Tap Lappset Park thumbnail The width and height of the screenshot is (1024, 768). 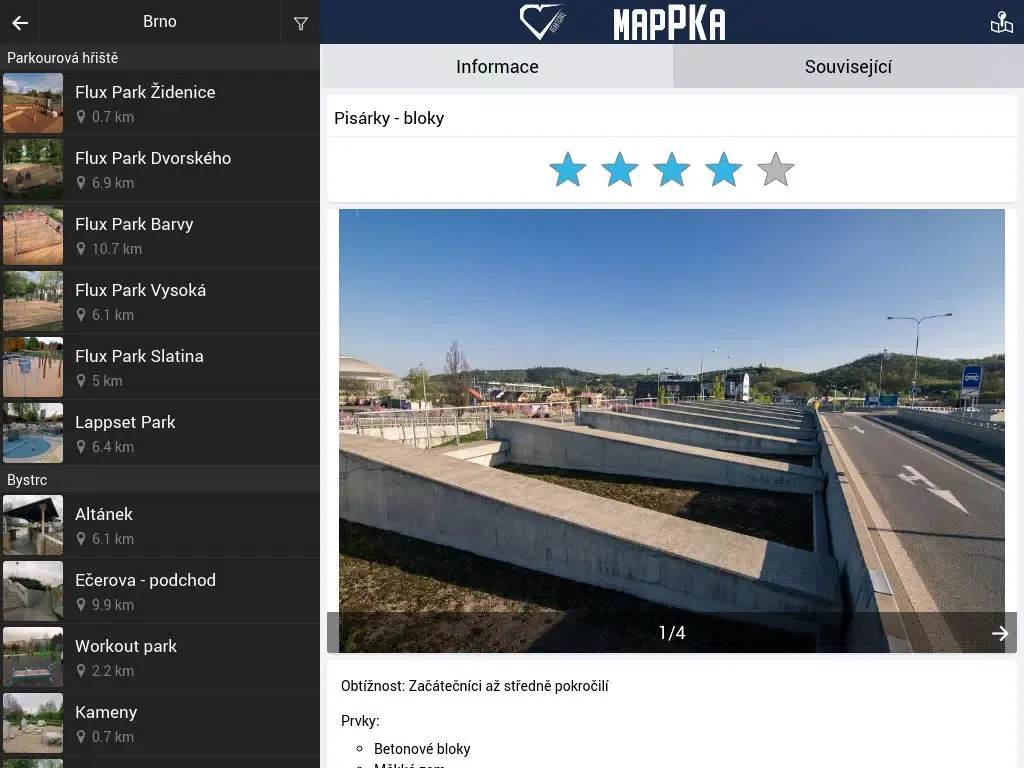(x=33, y=433)
